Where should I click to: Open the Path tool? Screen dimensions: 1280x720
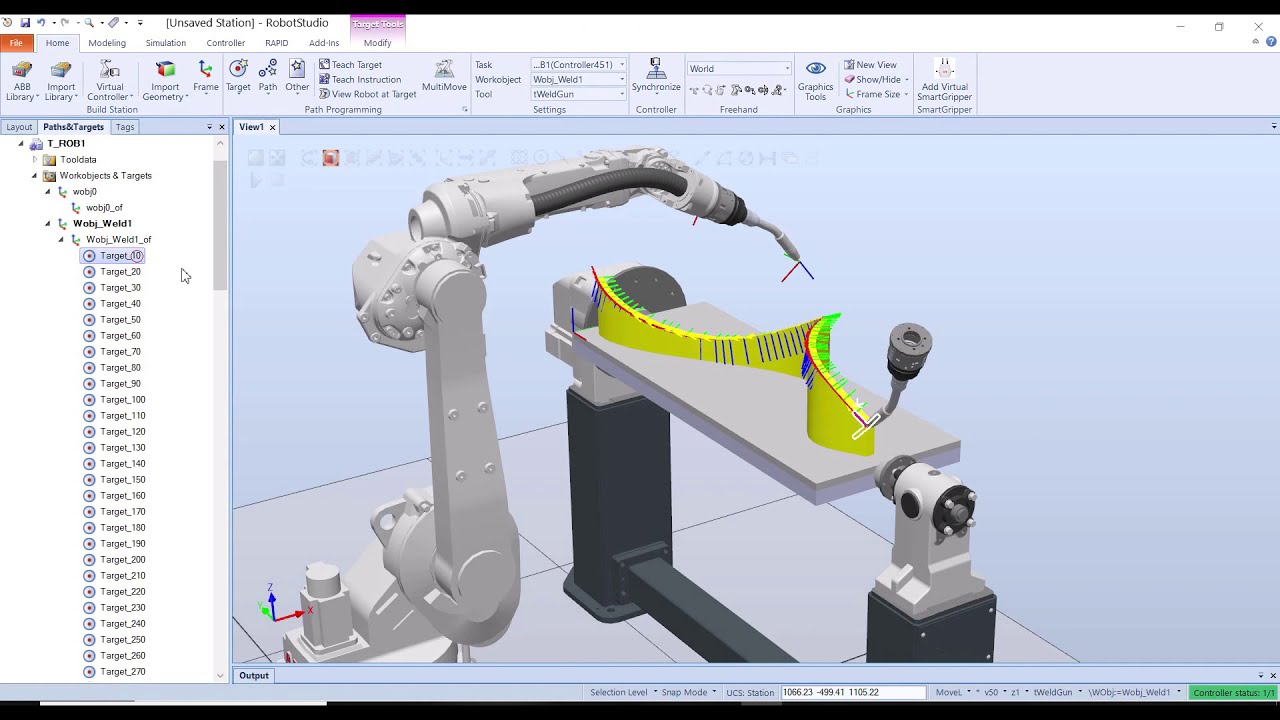[267, 79]
